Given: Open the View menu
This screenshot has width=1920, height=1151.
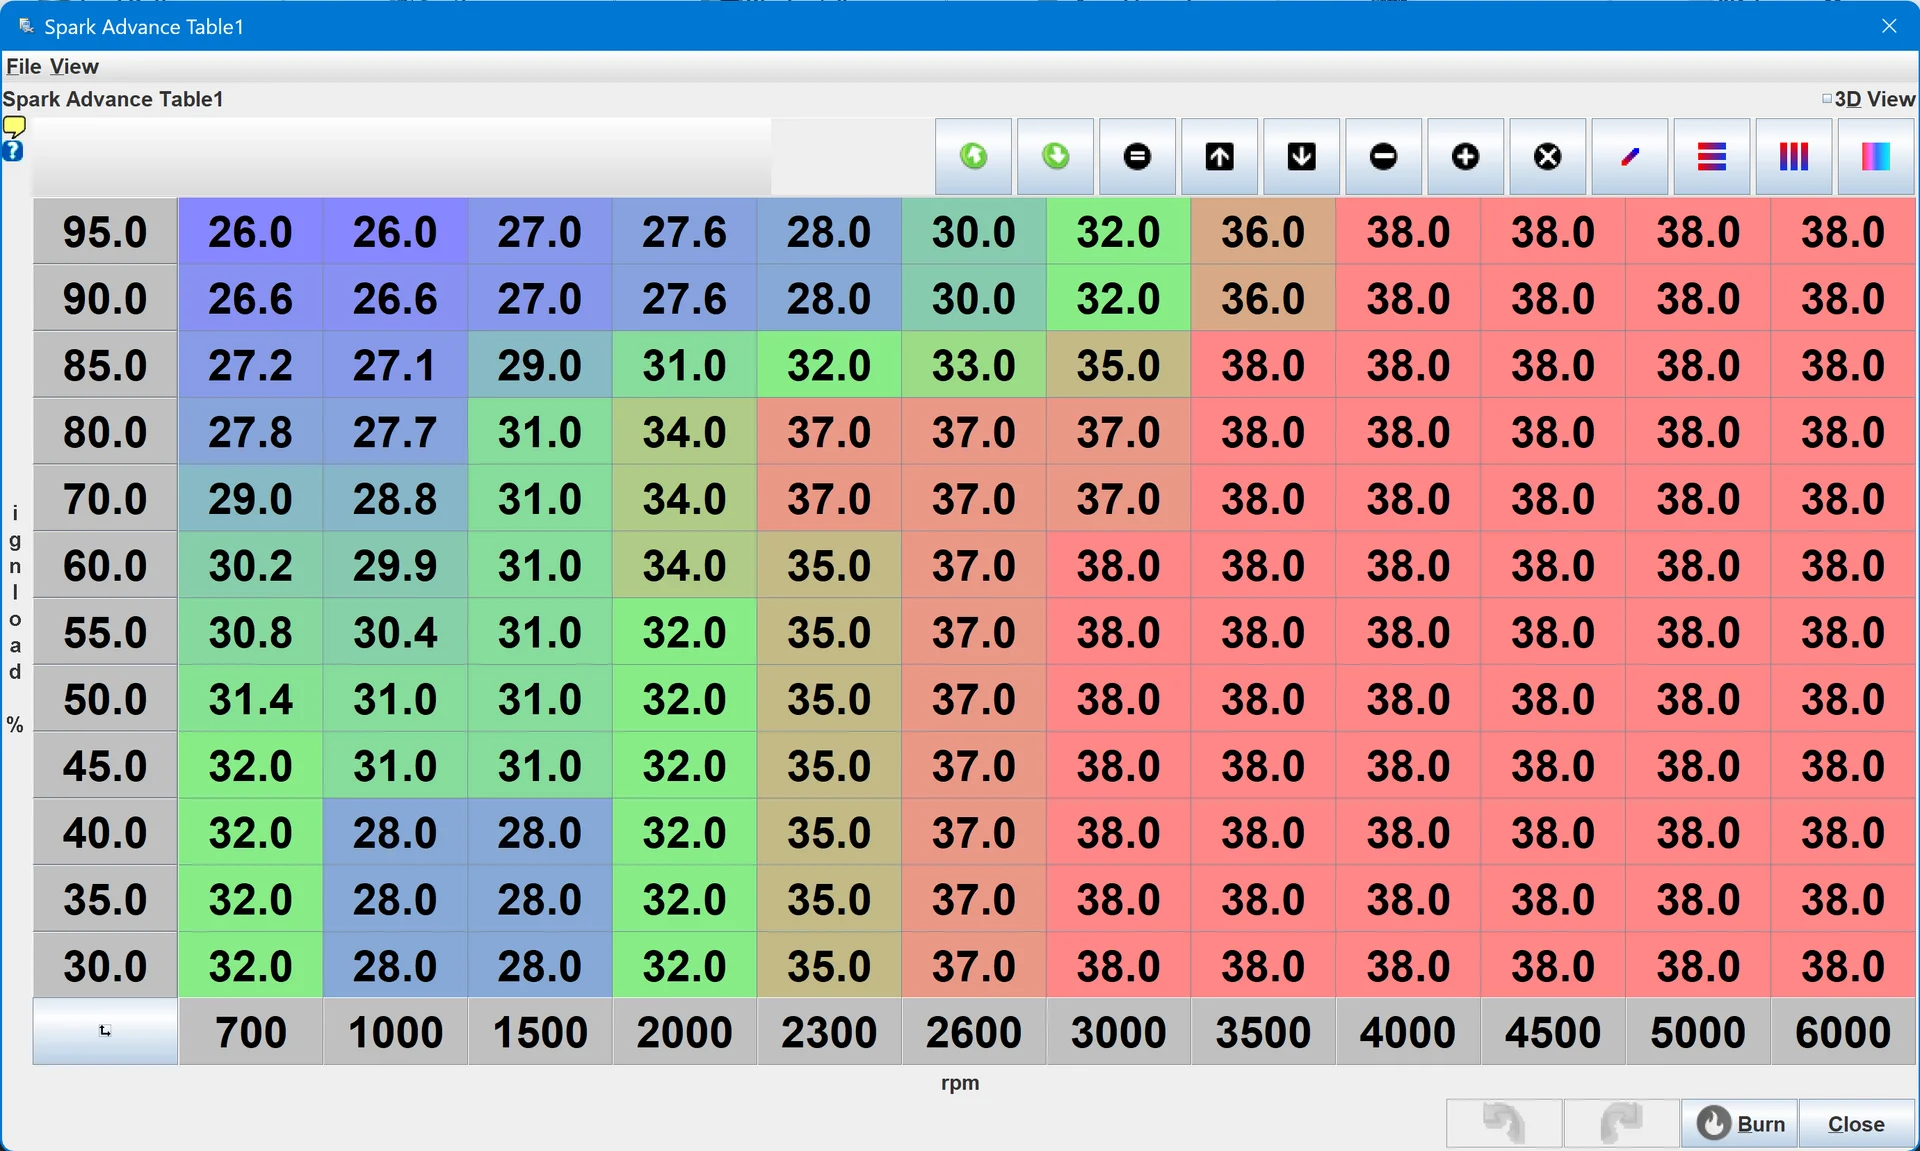Looking at the screenshot, I should pos(74,66).
